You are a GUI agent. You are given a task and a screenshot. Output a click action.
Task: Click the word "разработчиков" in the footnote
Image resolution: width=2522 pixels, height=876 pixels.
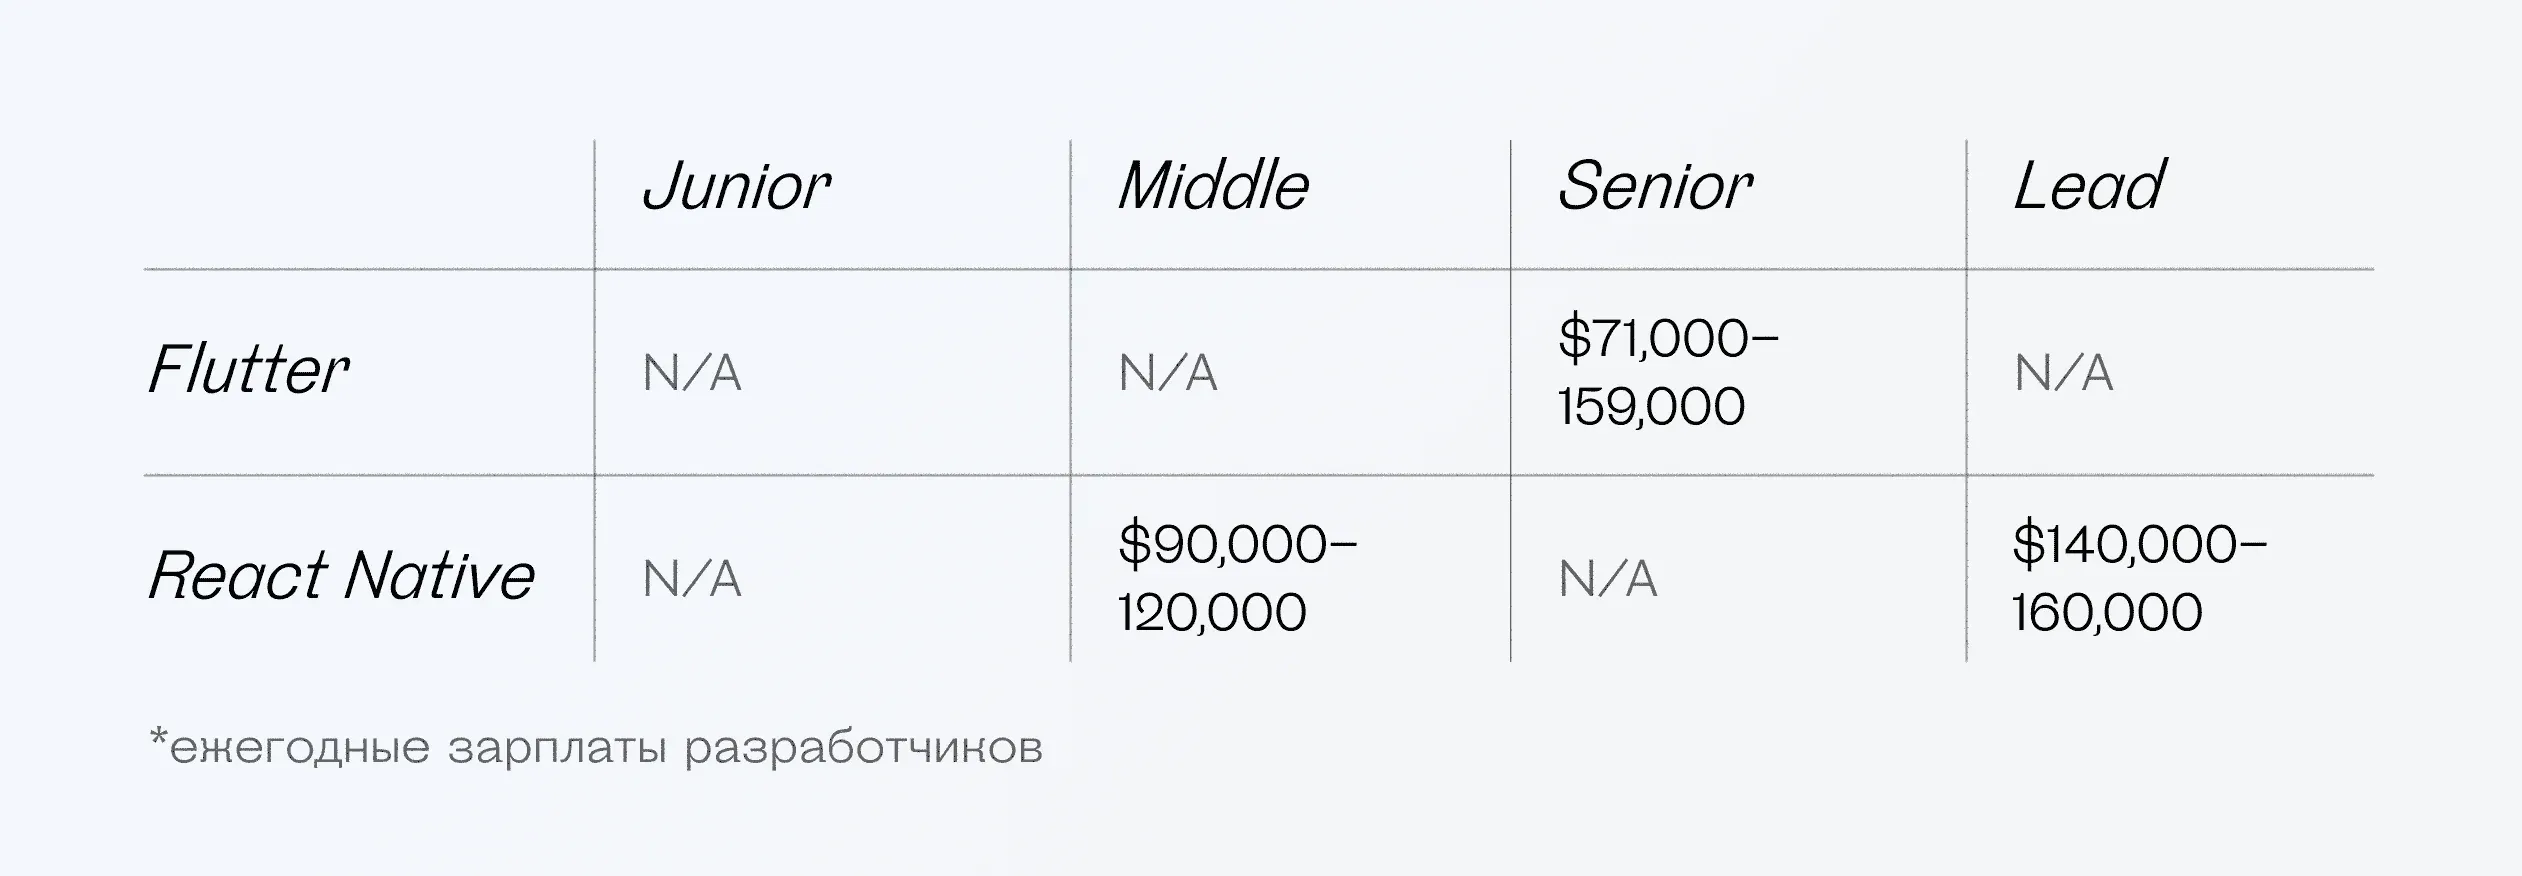pos(863,748)
